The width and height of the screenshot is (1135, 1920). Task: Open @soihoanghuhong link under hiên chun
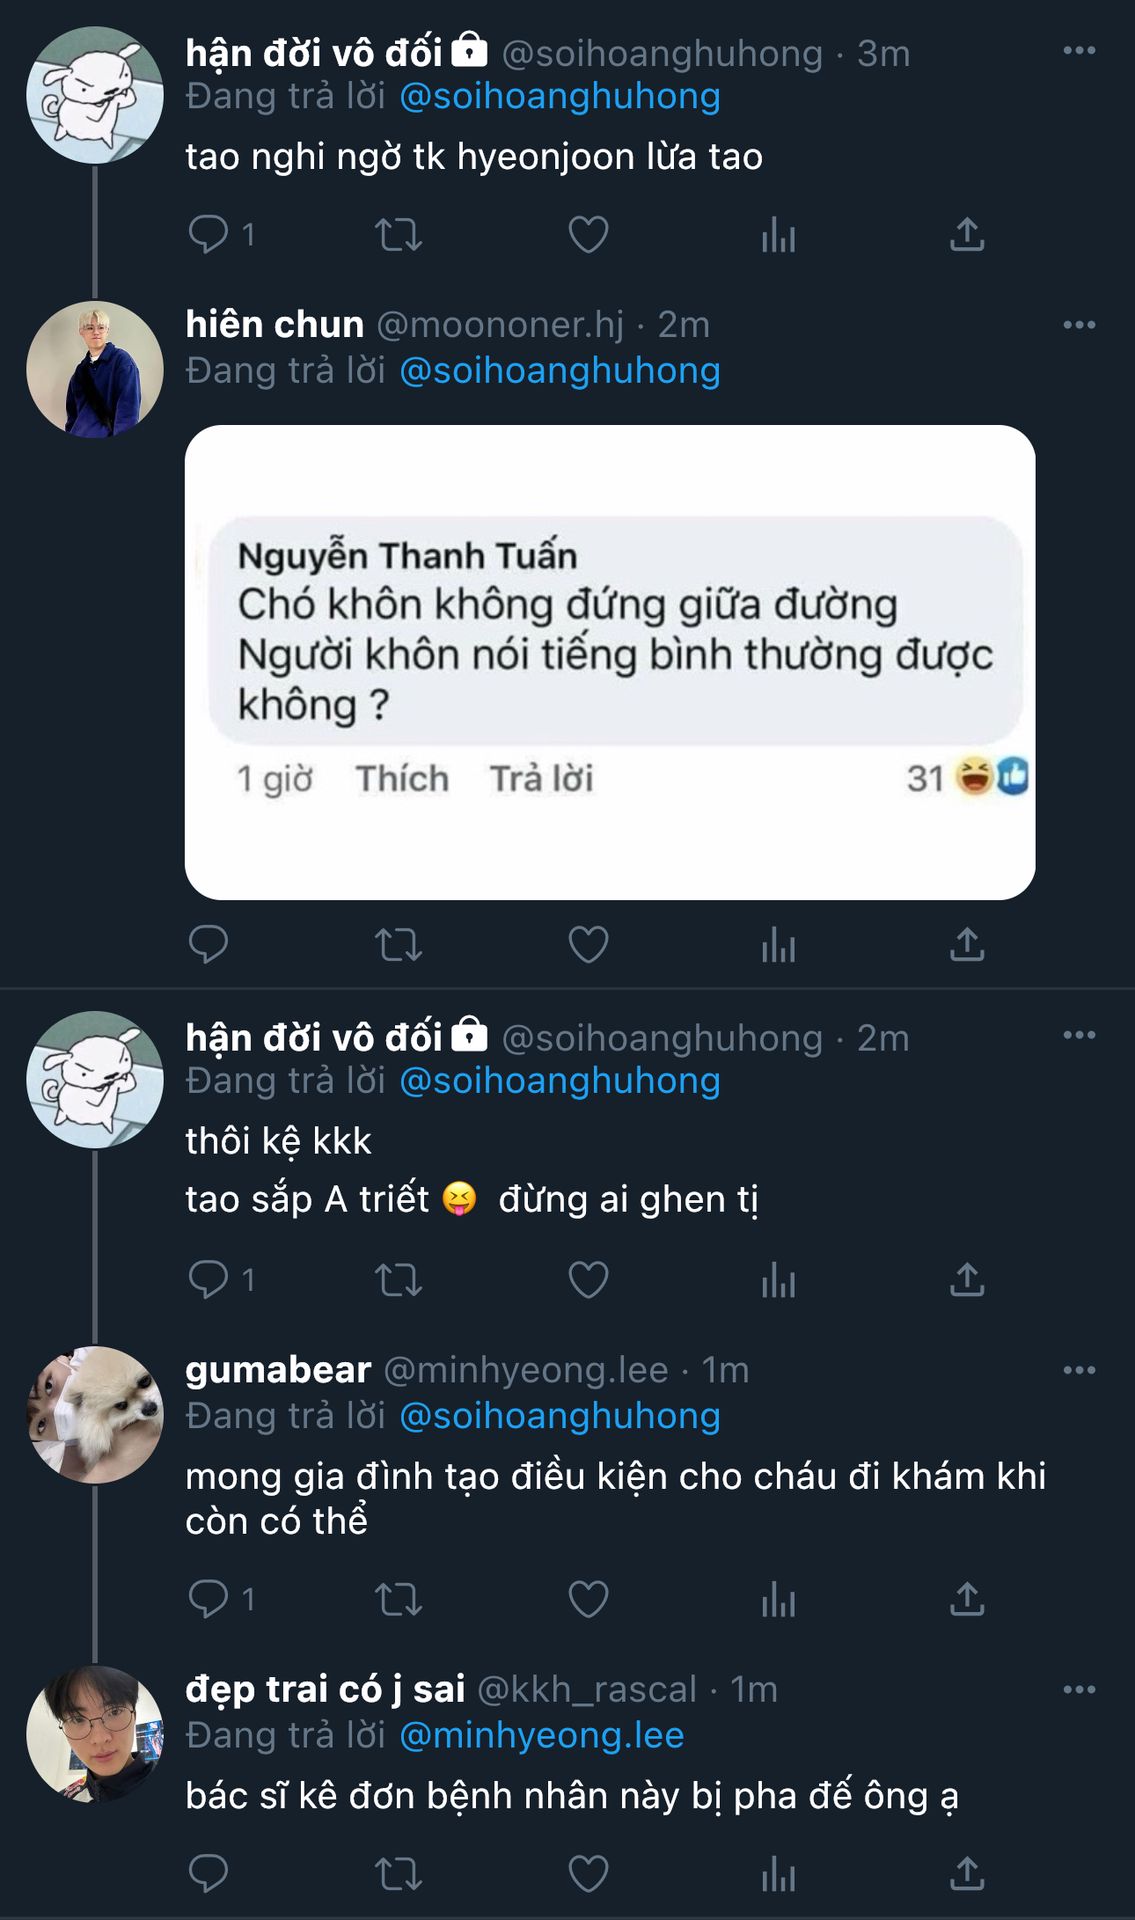[x=560, y=371]
